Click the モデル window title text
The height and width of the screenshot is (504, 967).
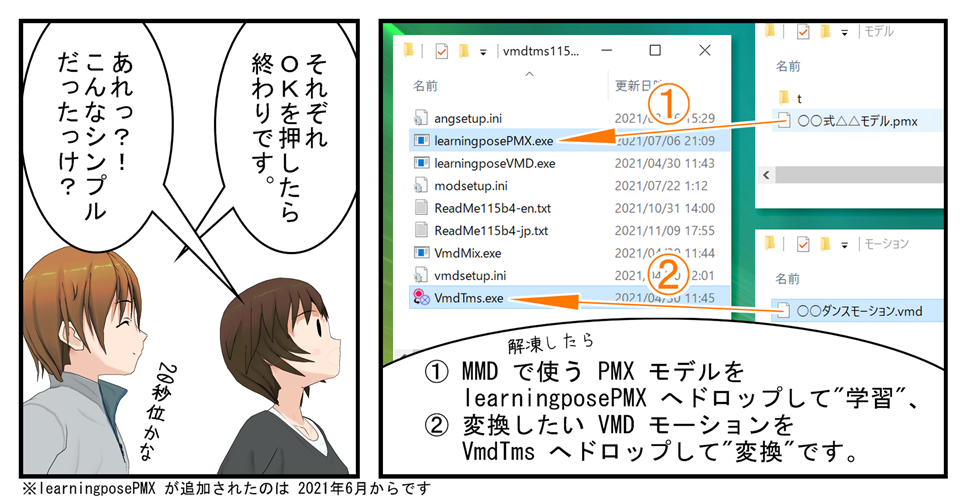click(x=879, y=31)
